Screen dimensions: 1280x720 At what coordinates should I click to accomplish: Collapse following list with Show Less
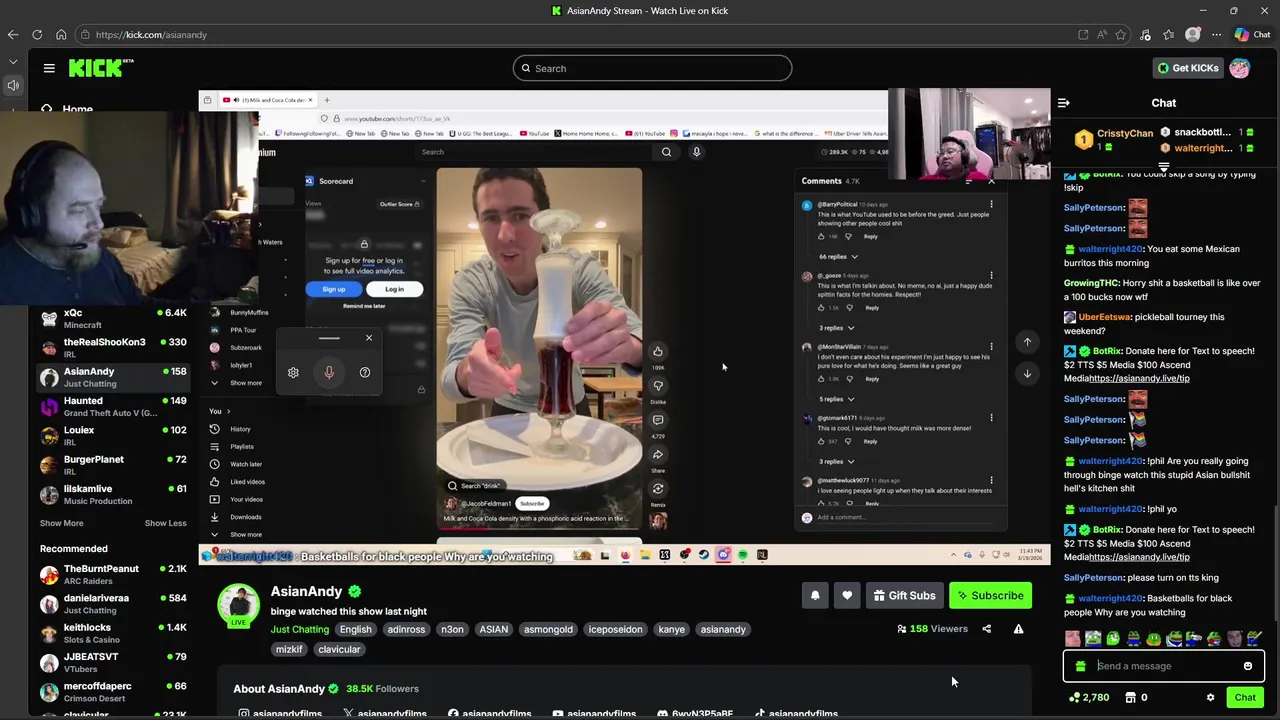point(165,523)
